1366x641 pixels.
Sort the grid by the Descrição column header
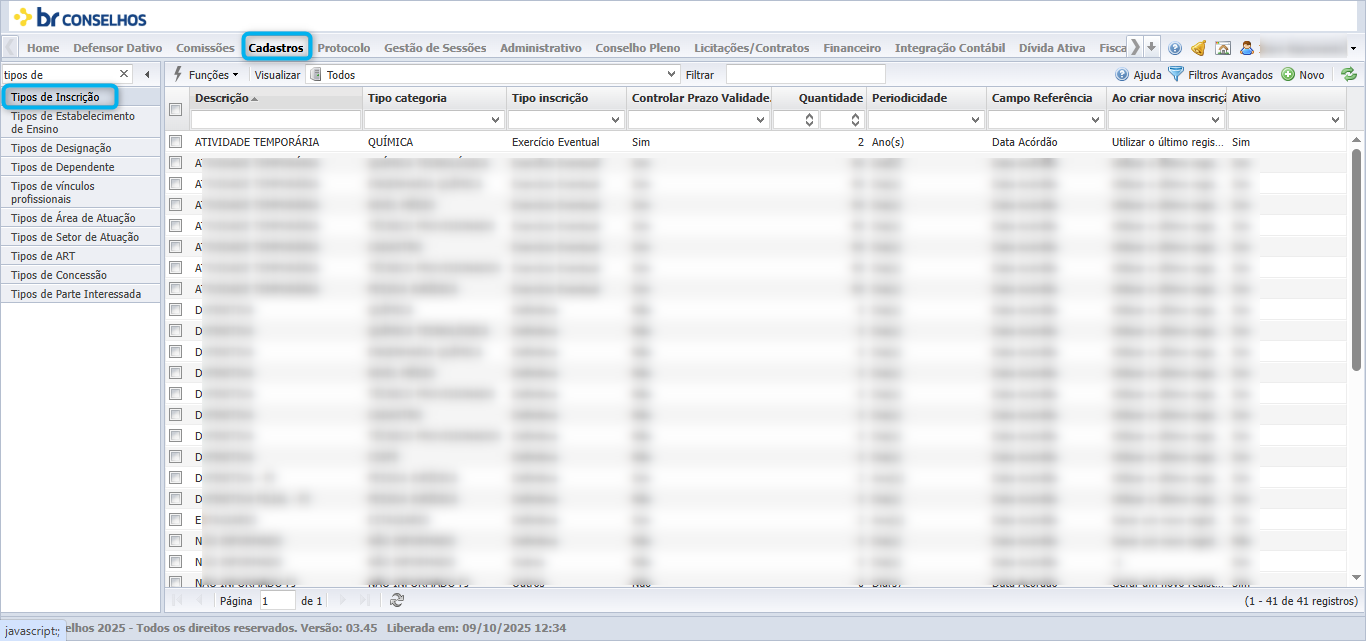pos(276,98)
